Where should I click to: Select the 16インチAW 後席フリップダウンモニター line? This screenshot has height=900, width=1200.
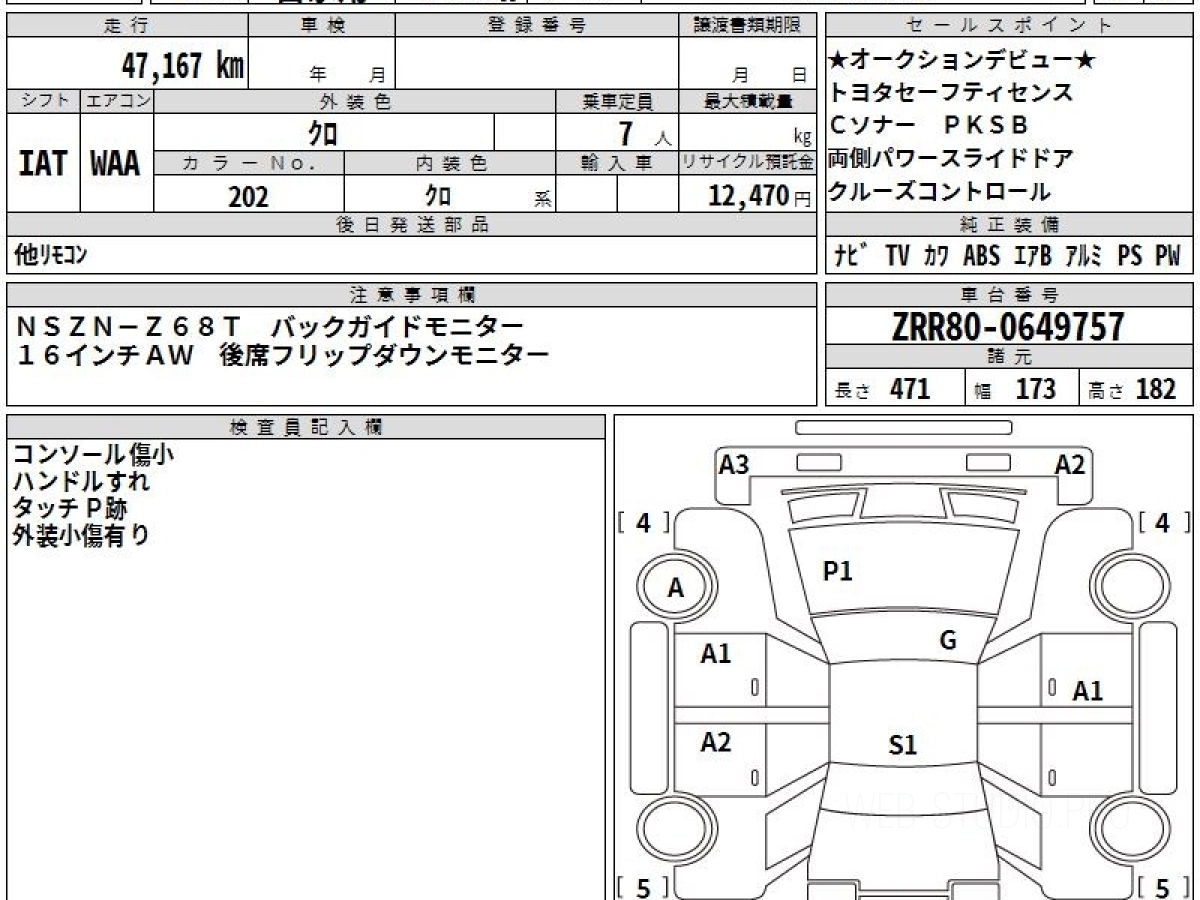tap(282, 355)
